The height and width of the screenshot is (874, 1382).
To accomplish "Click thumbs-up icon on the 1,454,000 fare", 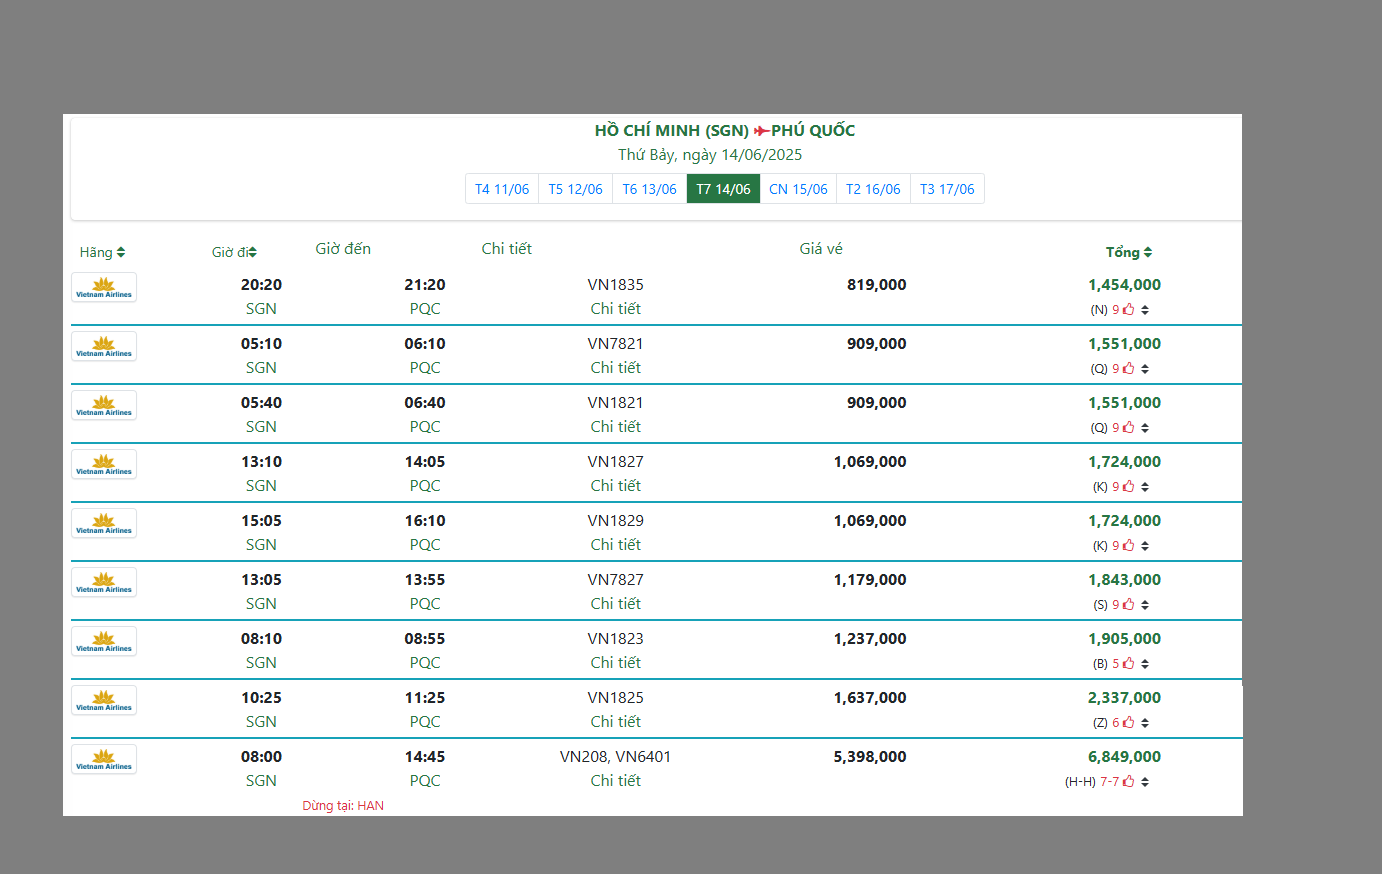I will click(1128, 310).
